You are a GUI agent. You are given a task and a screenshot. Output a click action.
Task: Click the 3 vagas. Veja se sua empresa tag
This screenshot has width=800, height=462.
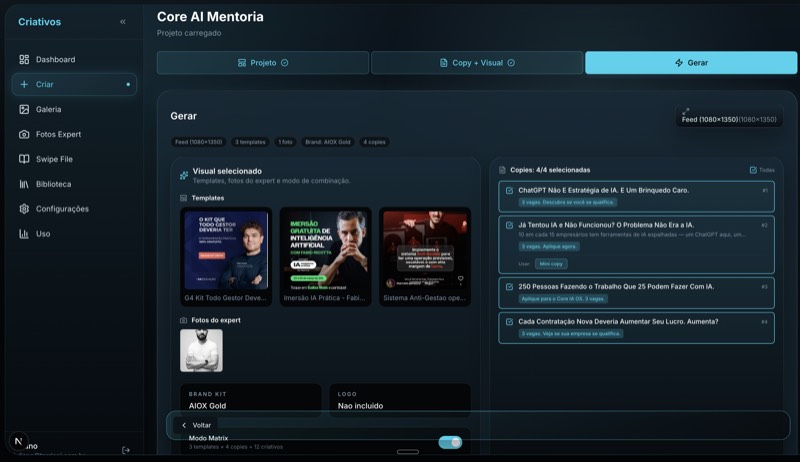[x=571, y=333]
